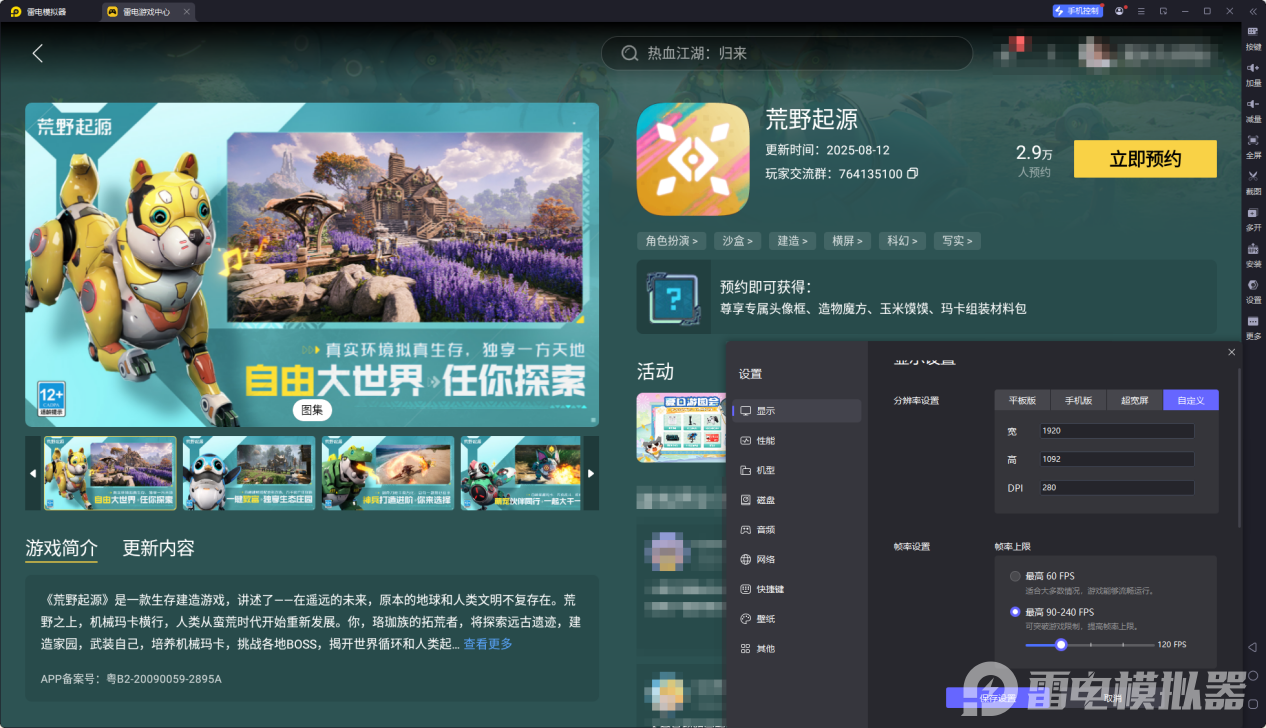Select the 显示 display settings category

(796, 411)
